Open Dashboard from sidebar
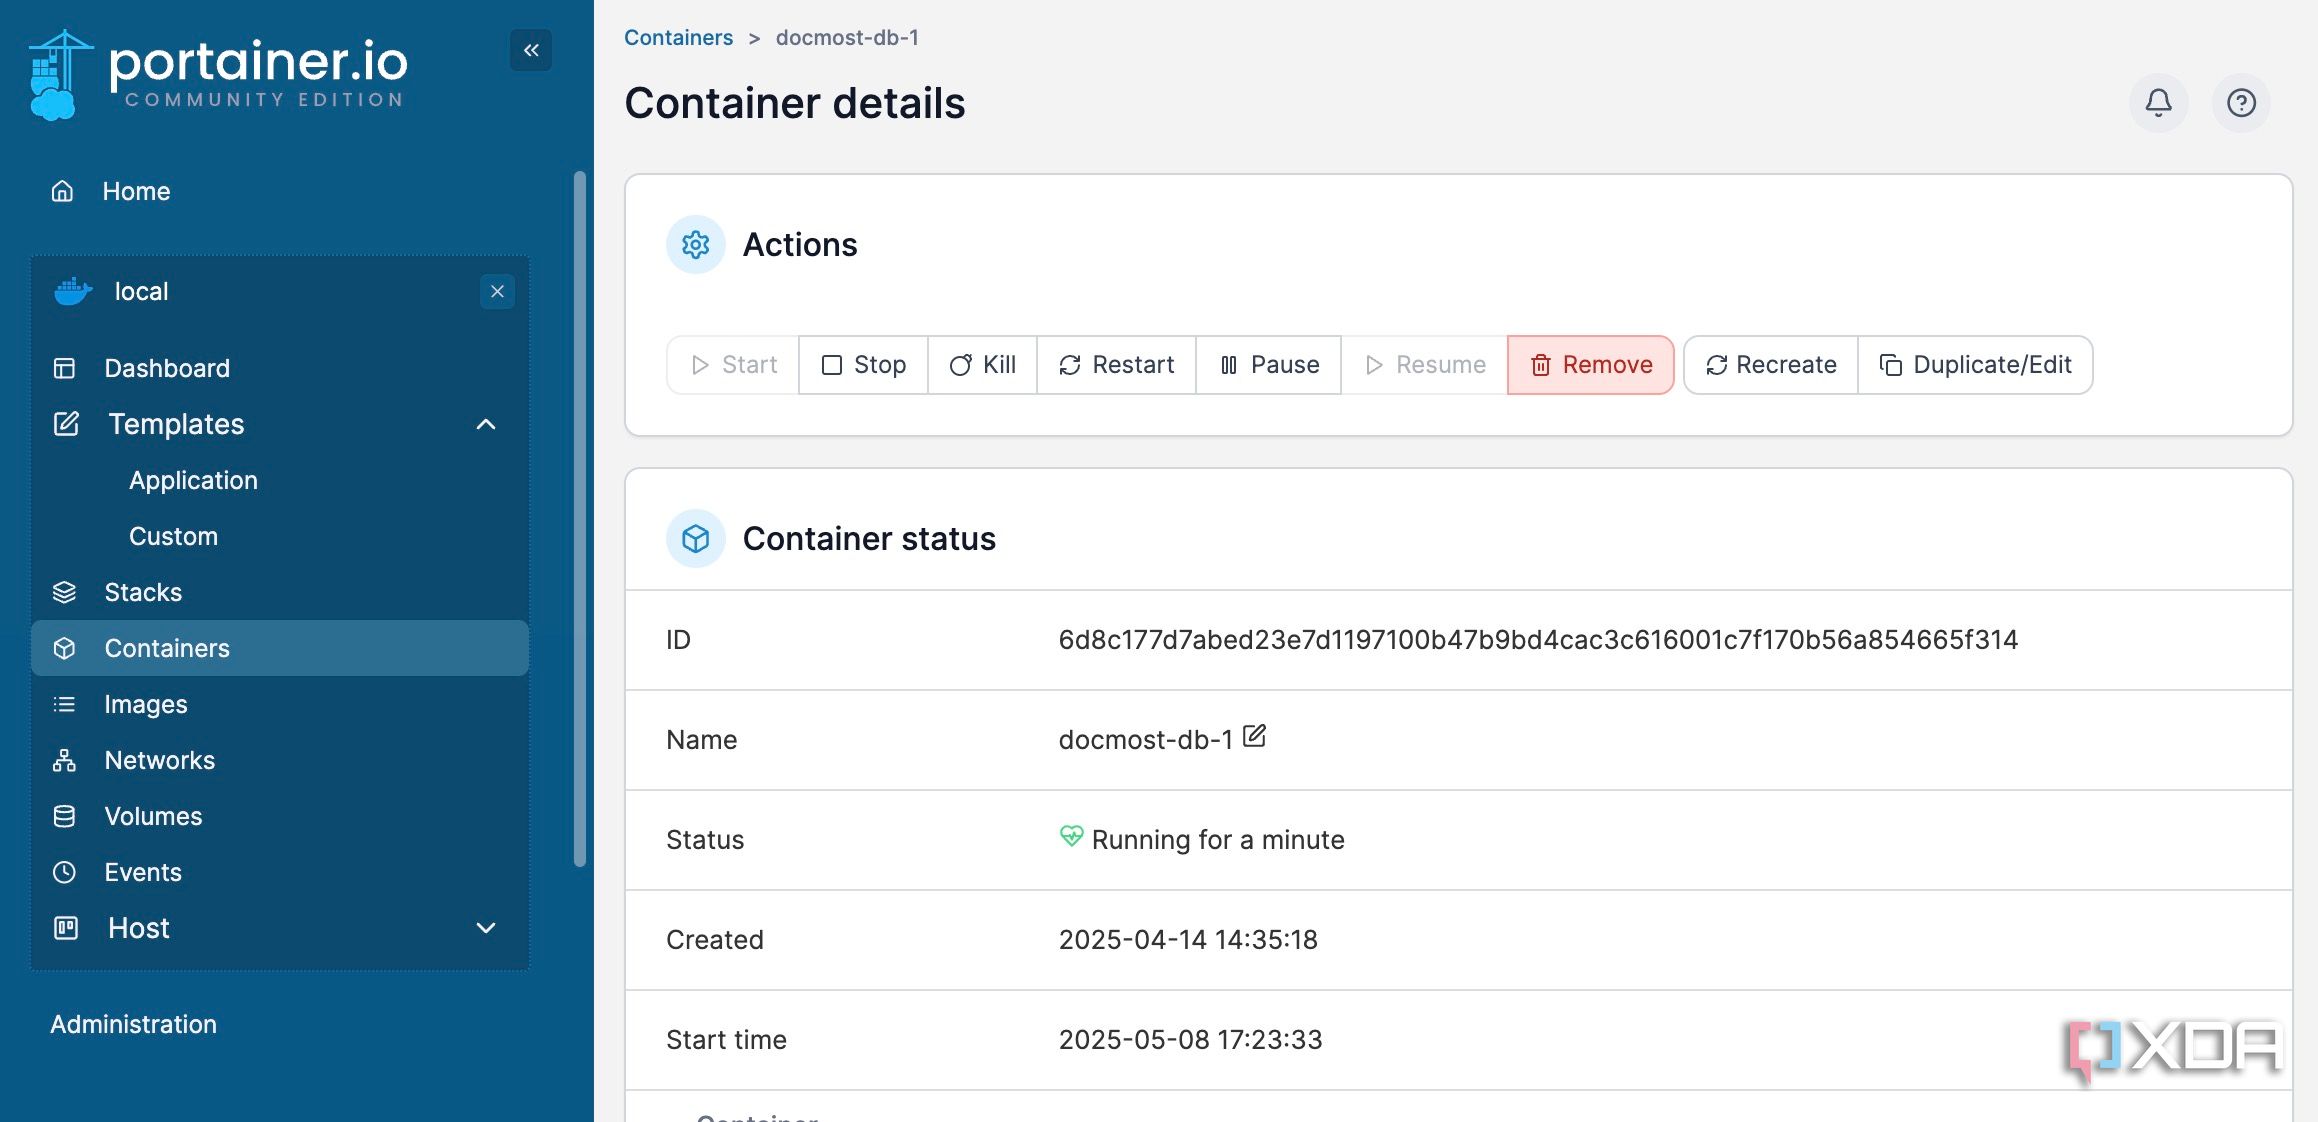 point(167,368)
